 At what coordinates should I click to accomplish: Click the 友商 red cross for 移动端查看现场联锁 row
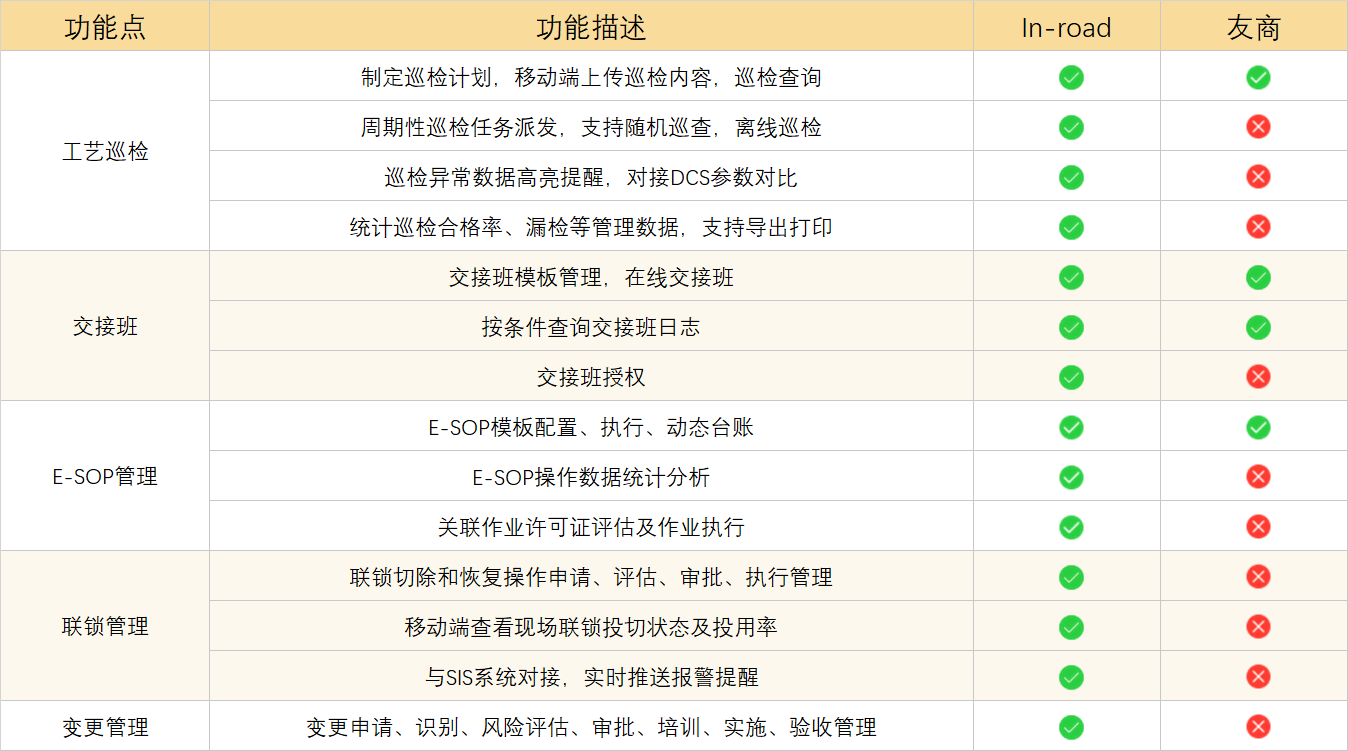[1258, 627]
